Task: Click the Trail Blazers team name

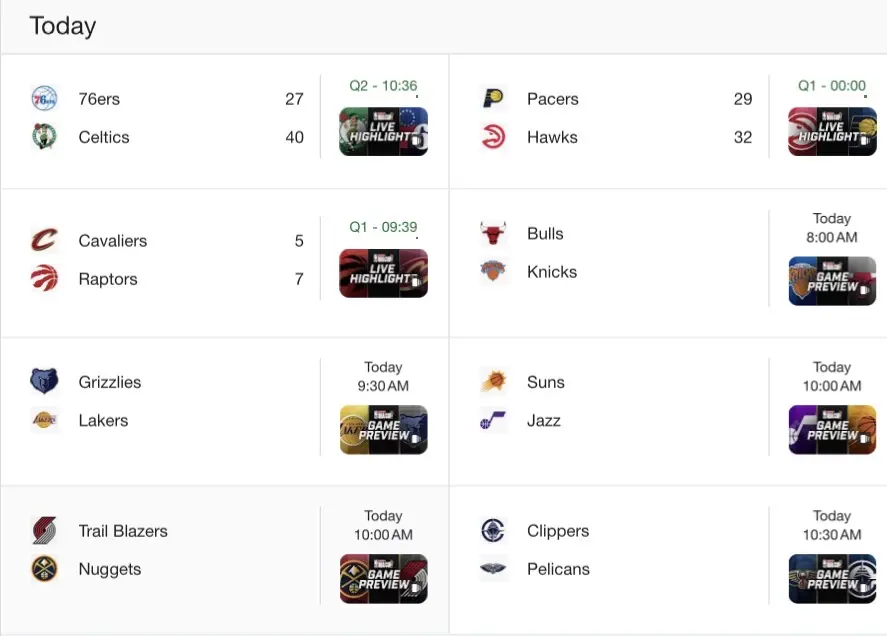Action: point(123,531)
